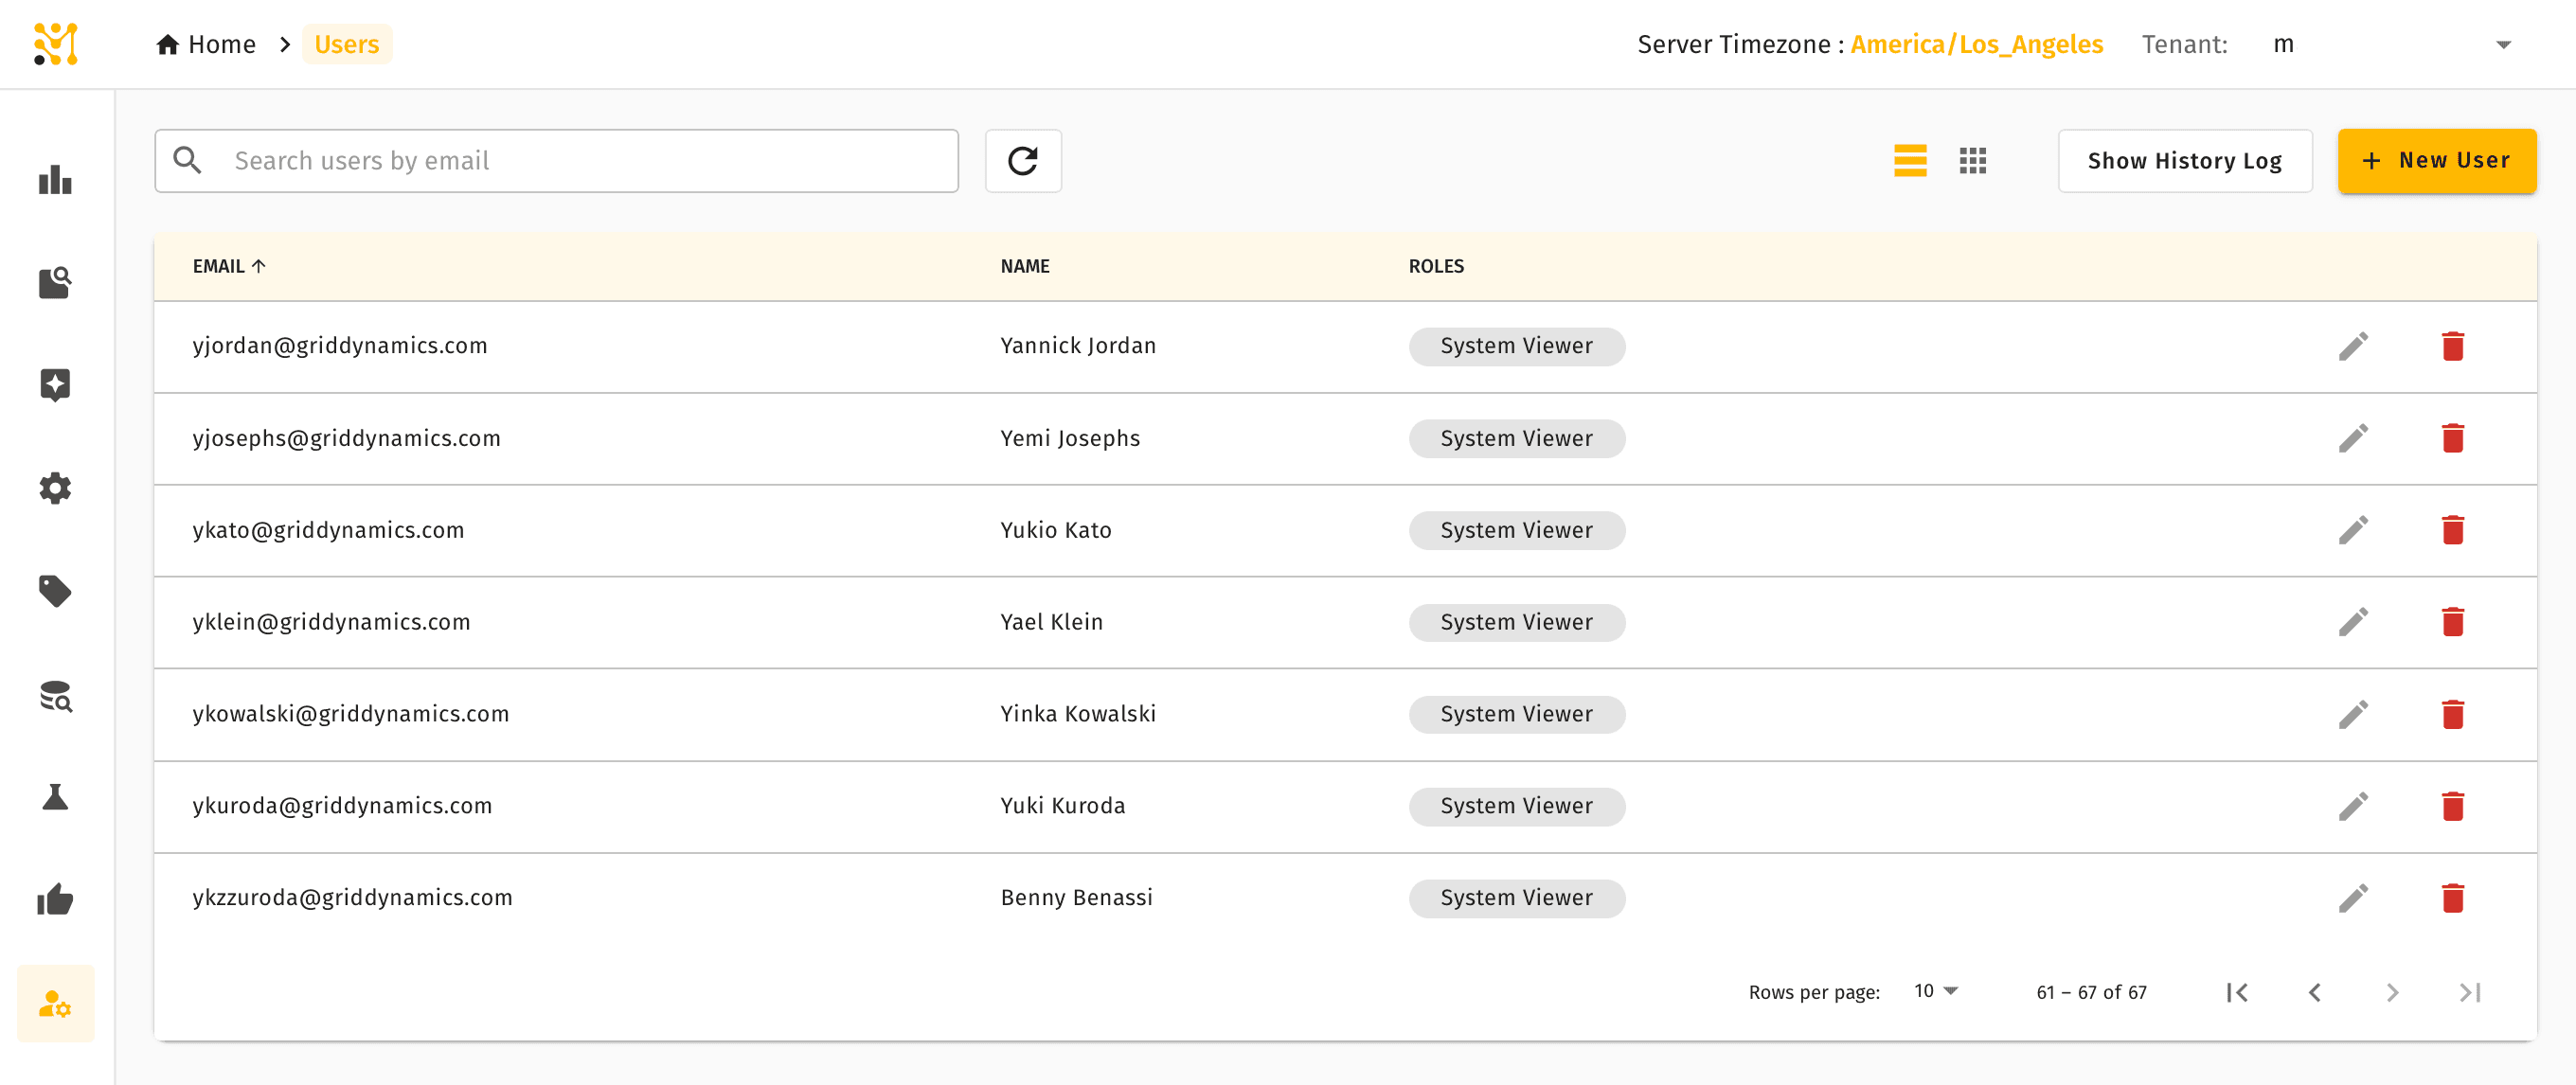This screenshot has height=1085, width=2576.
Task: Open the database search sidebar icon
Action: coord(56,695)
